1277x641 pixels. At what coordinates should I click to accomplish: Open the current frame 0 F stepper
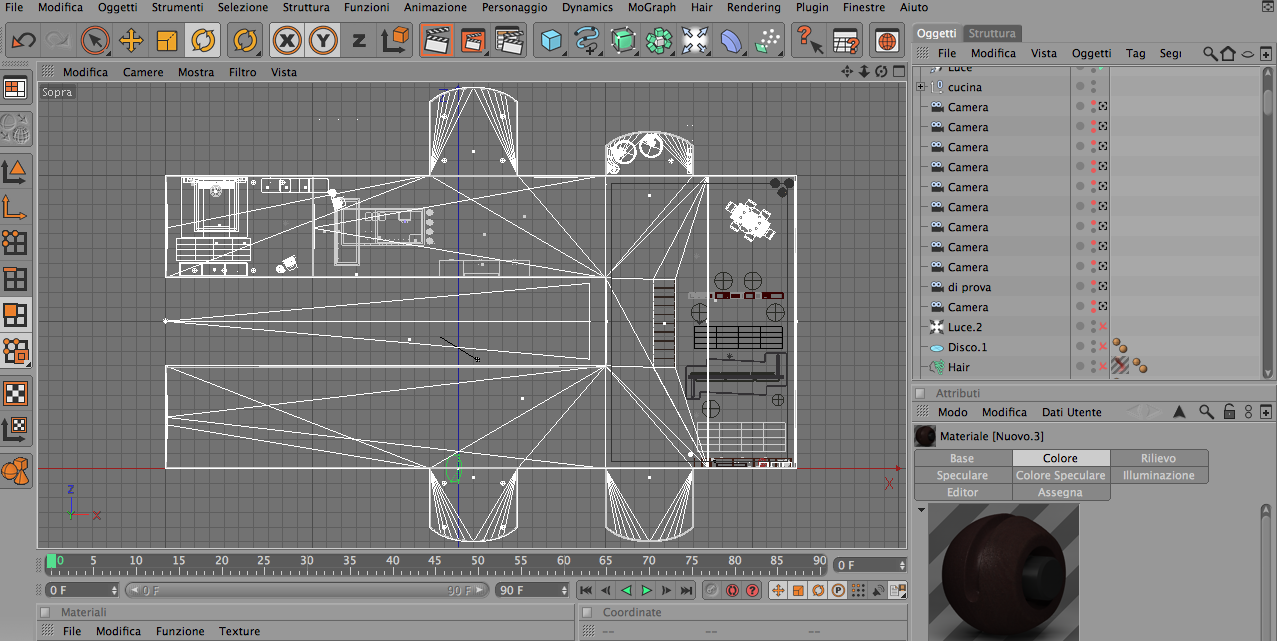click(x=870, y=565)
